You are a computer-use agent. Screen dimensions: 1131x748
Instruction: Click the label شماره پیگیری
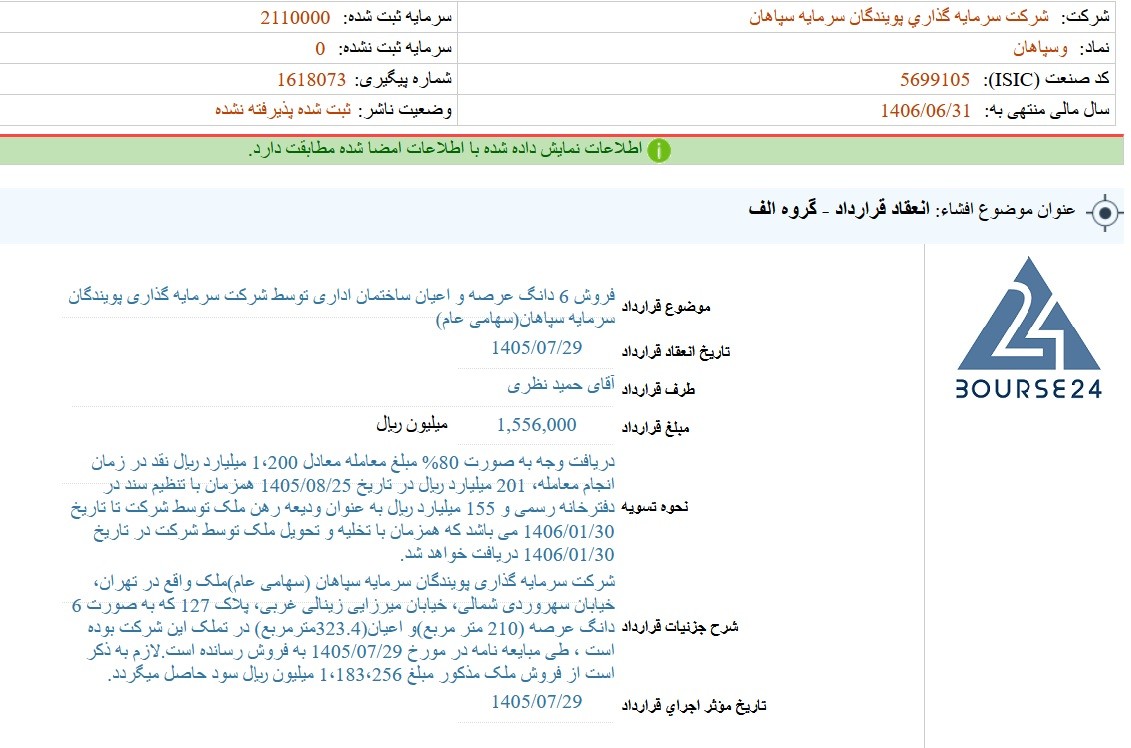[405, 79]
